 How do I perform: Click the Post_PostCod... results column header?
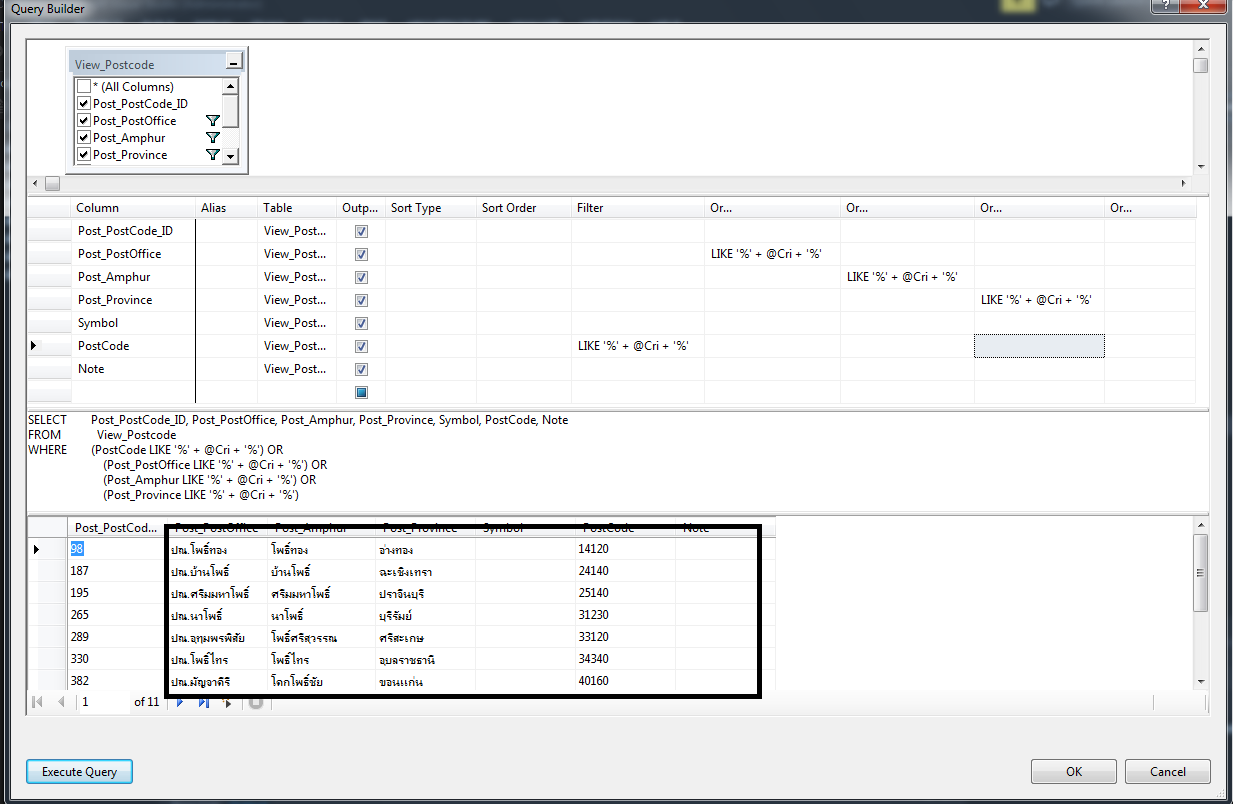tap(117, 527)
